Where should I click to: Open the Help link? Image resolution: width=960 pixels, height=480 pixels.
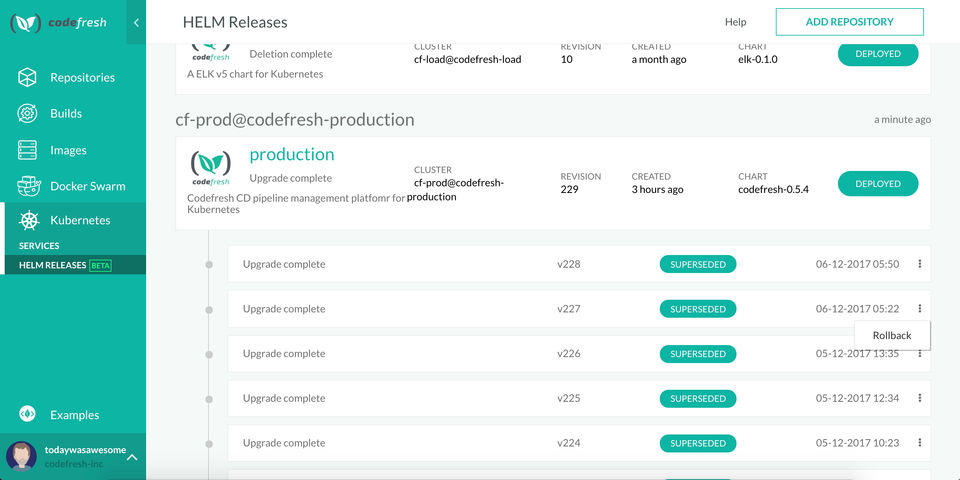click(x=735, y=22)
